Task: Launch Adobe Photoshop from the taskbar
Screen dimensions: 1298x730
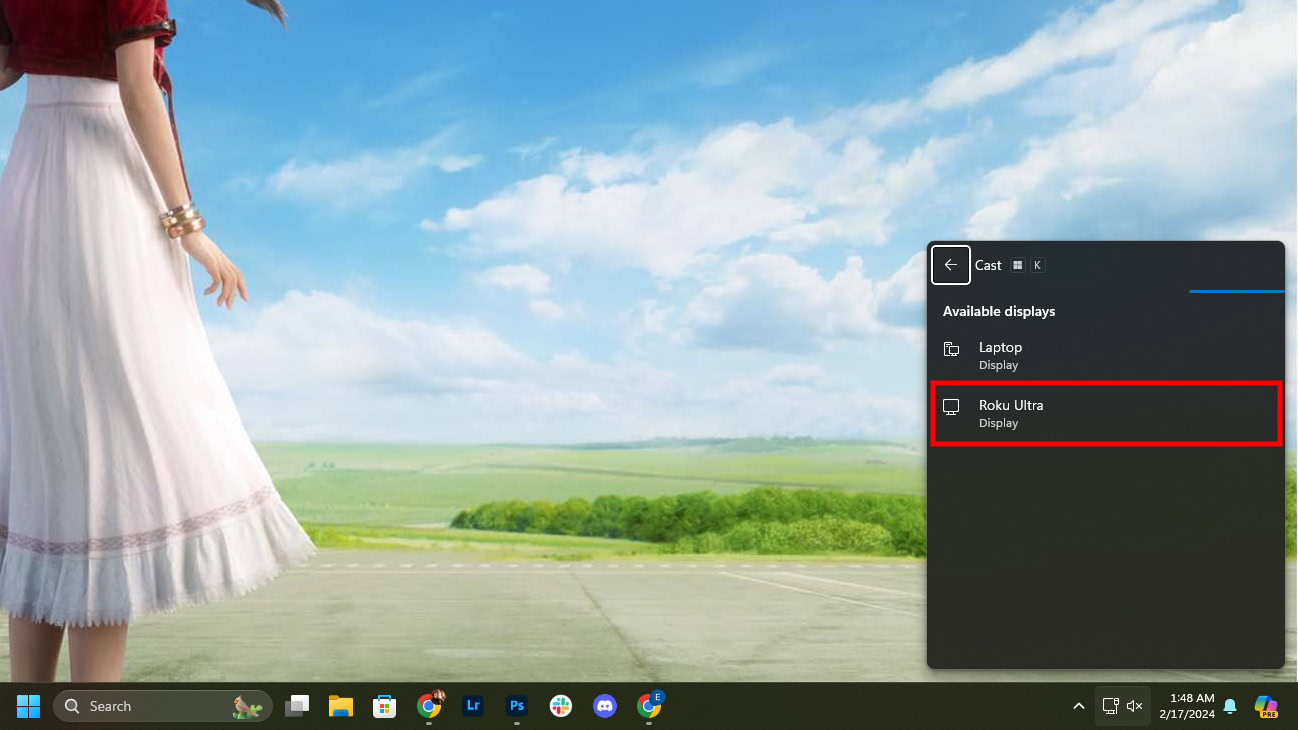Action: pyautogui.click(x=517, y=706)
